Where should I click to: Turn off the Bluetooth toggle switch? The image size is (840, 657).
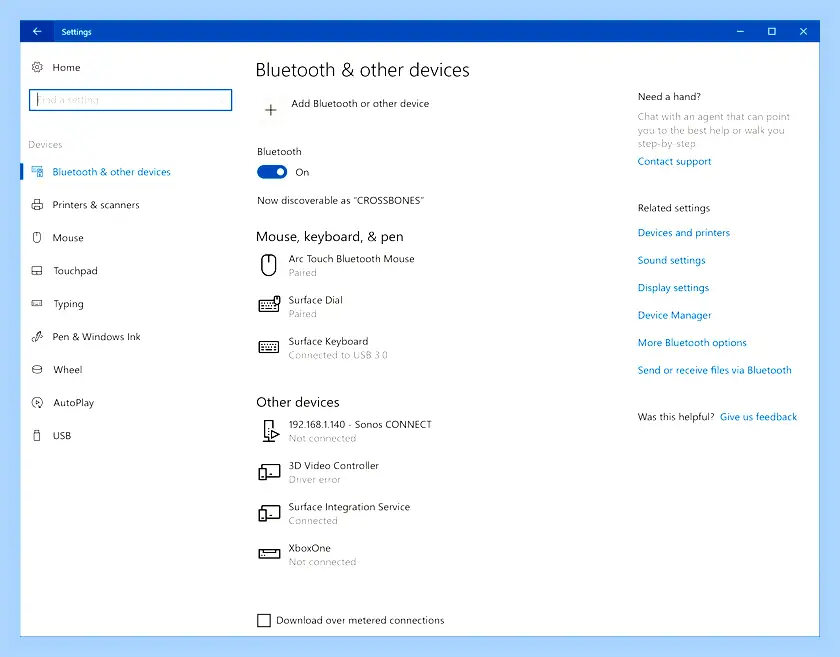272,172
